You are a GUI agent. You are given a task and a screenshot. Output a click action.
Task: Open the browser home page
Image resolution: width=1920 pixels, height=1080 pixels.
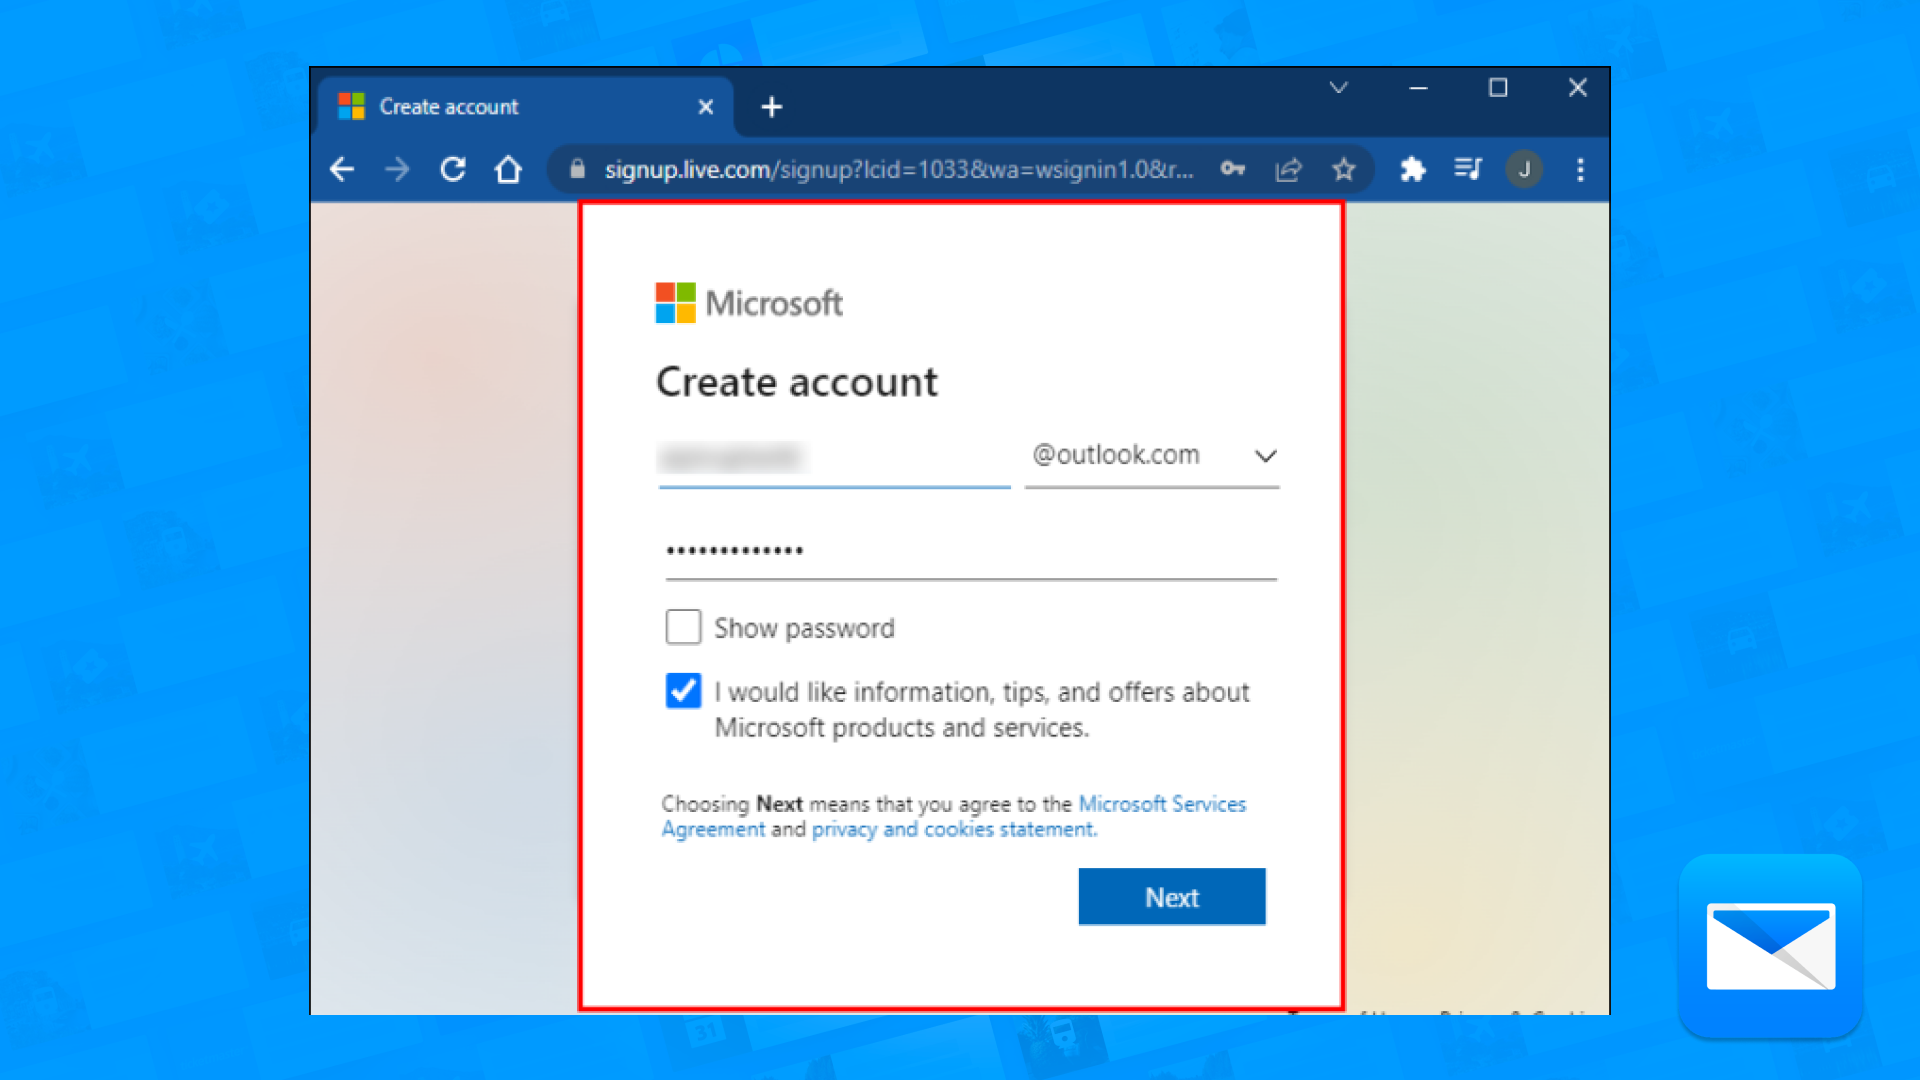pyautogui.click(x=508, y=169)
